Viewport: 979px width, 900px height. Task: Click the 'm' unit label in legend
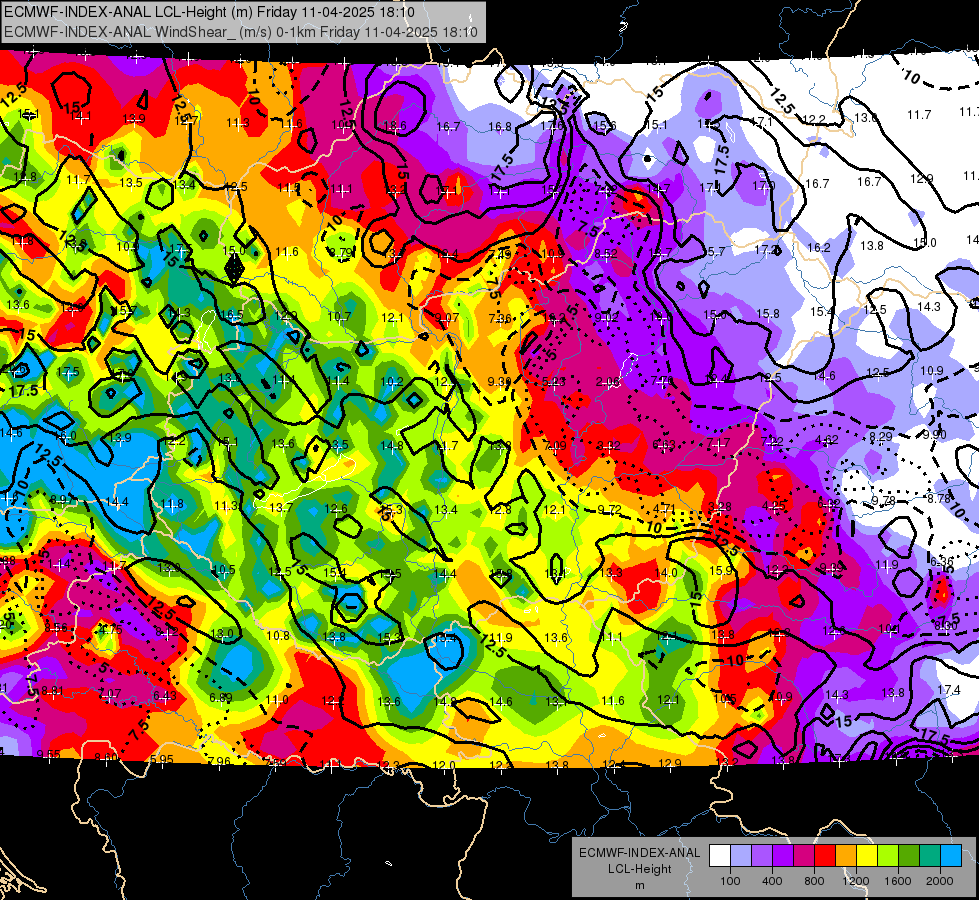click(x=639, y=885)
